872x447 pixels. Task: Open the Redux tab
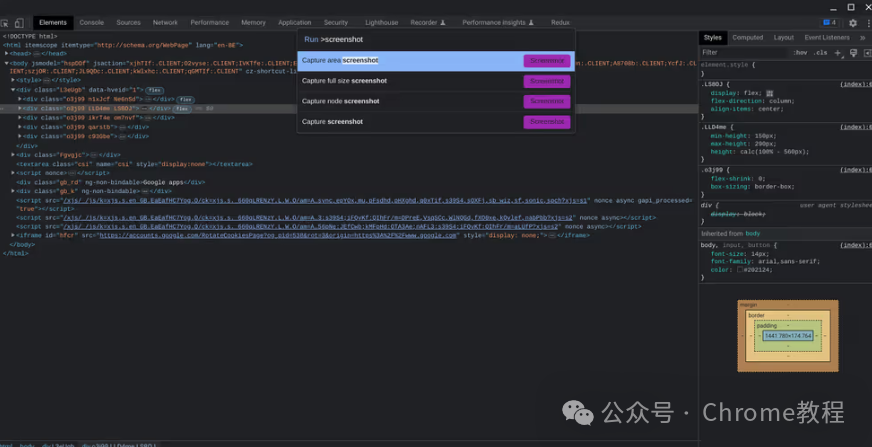[x=561, y=23]
